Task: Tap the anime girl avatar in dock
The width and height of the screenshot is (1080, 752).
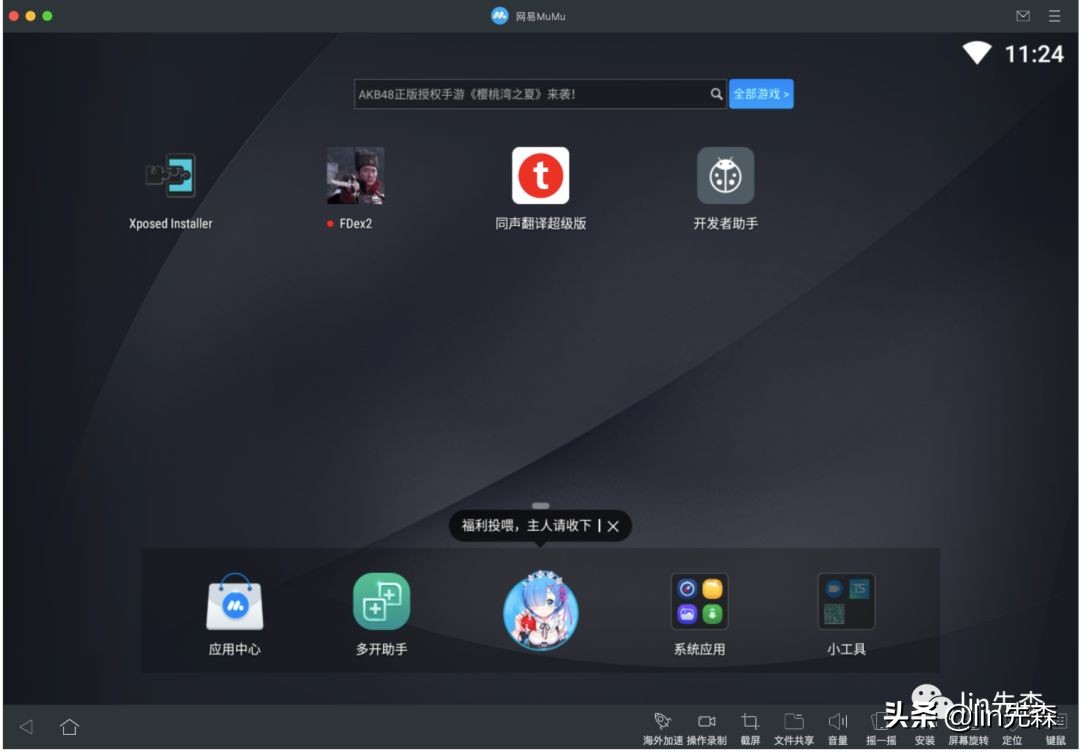Action: coord(541,609)
